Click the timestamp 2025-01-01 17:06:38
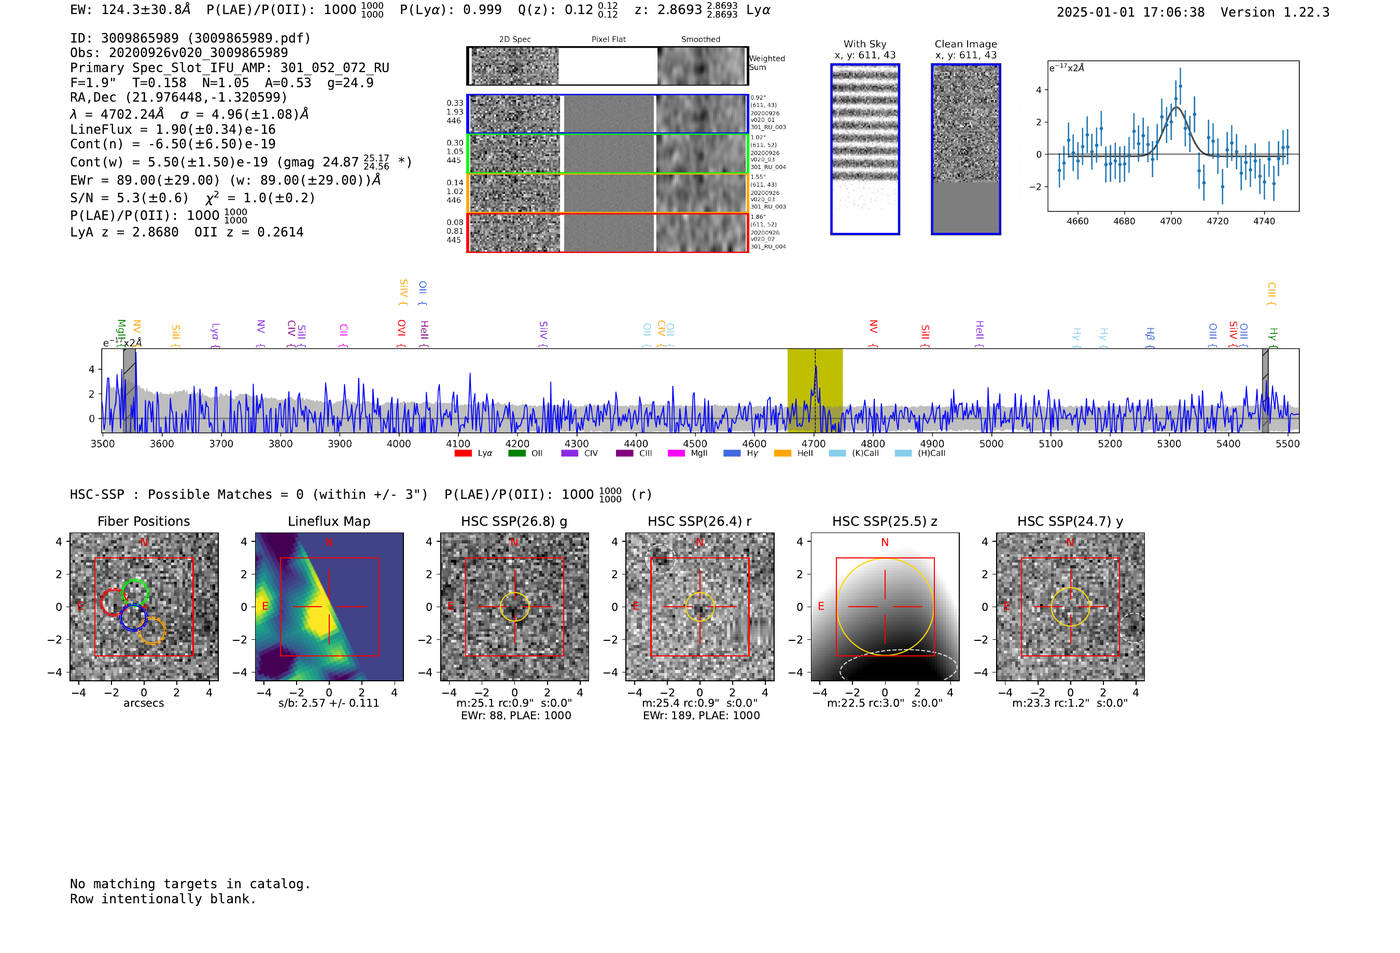1400x953 pixels. click(1131, 12)
